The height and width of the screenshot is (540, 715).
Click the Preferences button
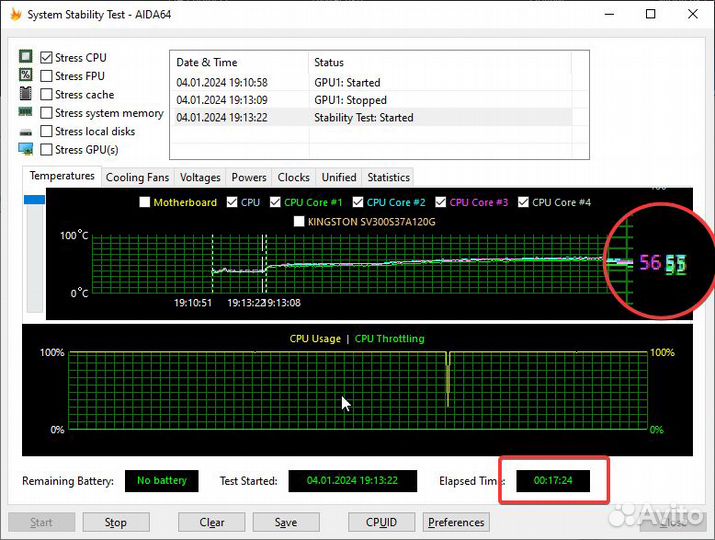pos(456,522)
